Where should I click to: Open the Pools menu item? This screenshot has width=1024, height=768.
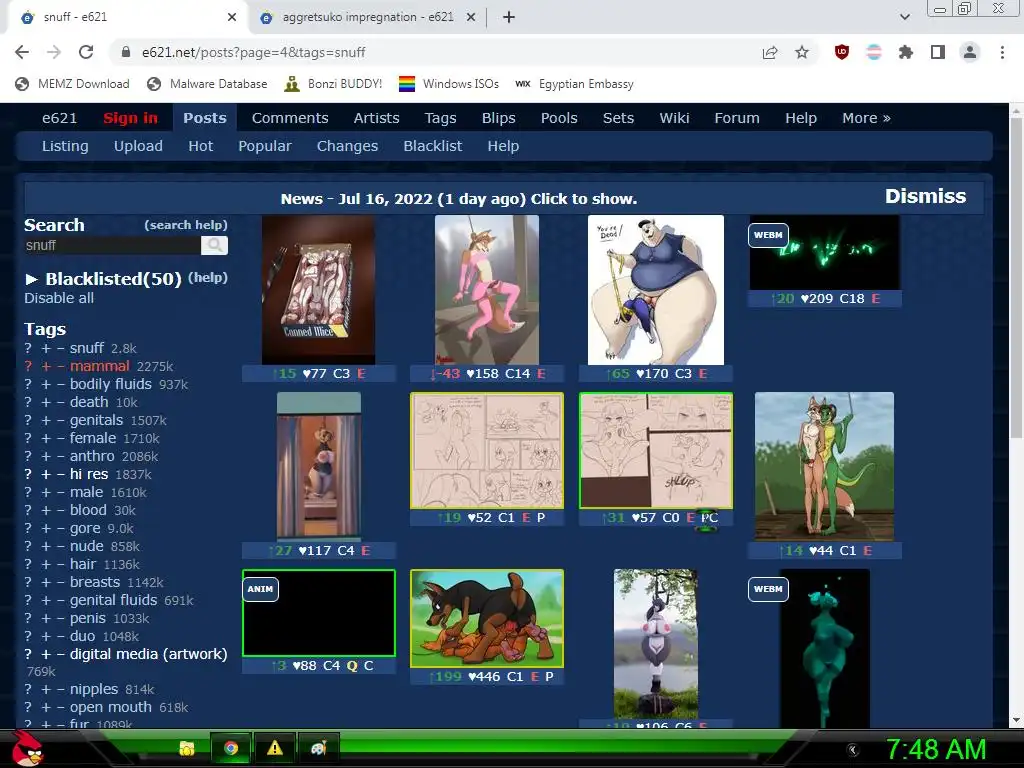[559, 118]
